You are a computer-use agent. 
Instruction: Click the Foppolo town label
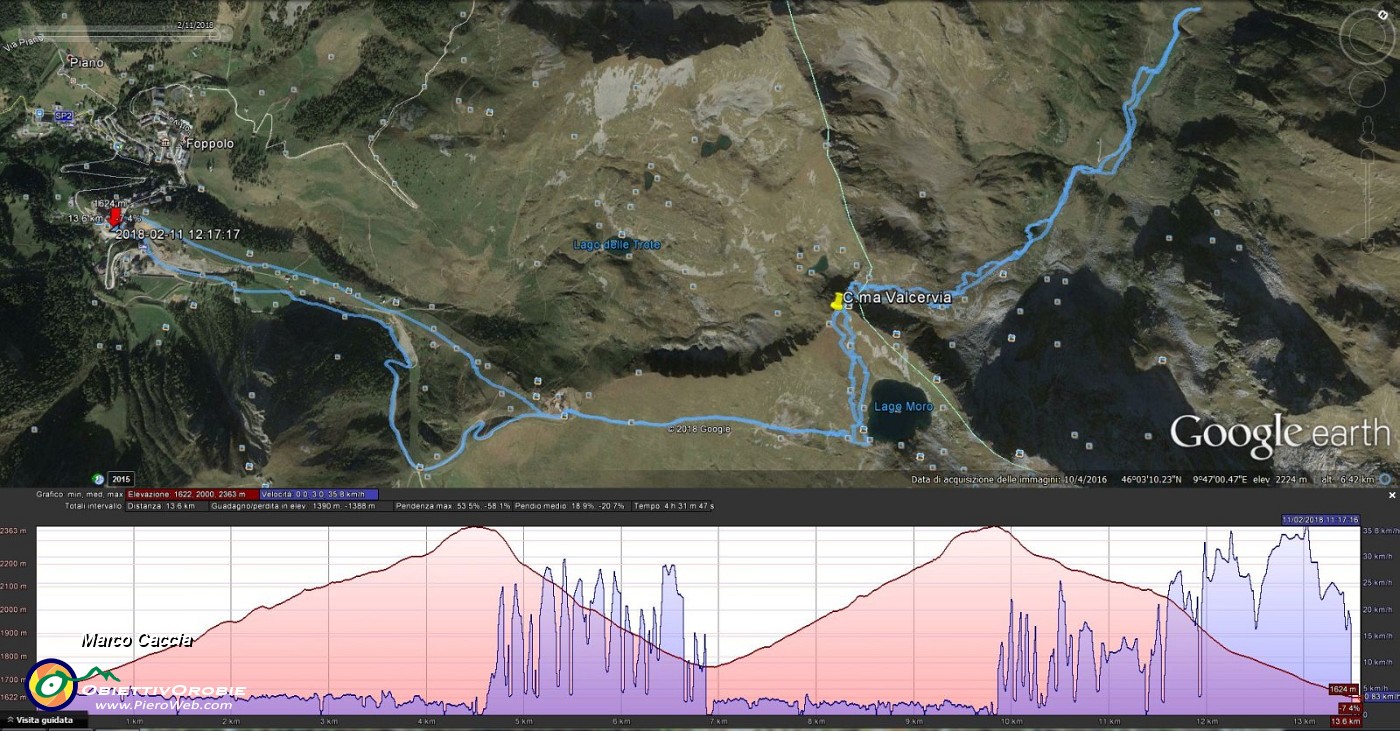[209, 143]
